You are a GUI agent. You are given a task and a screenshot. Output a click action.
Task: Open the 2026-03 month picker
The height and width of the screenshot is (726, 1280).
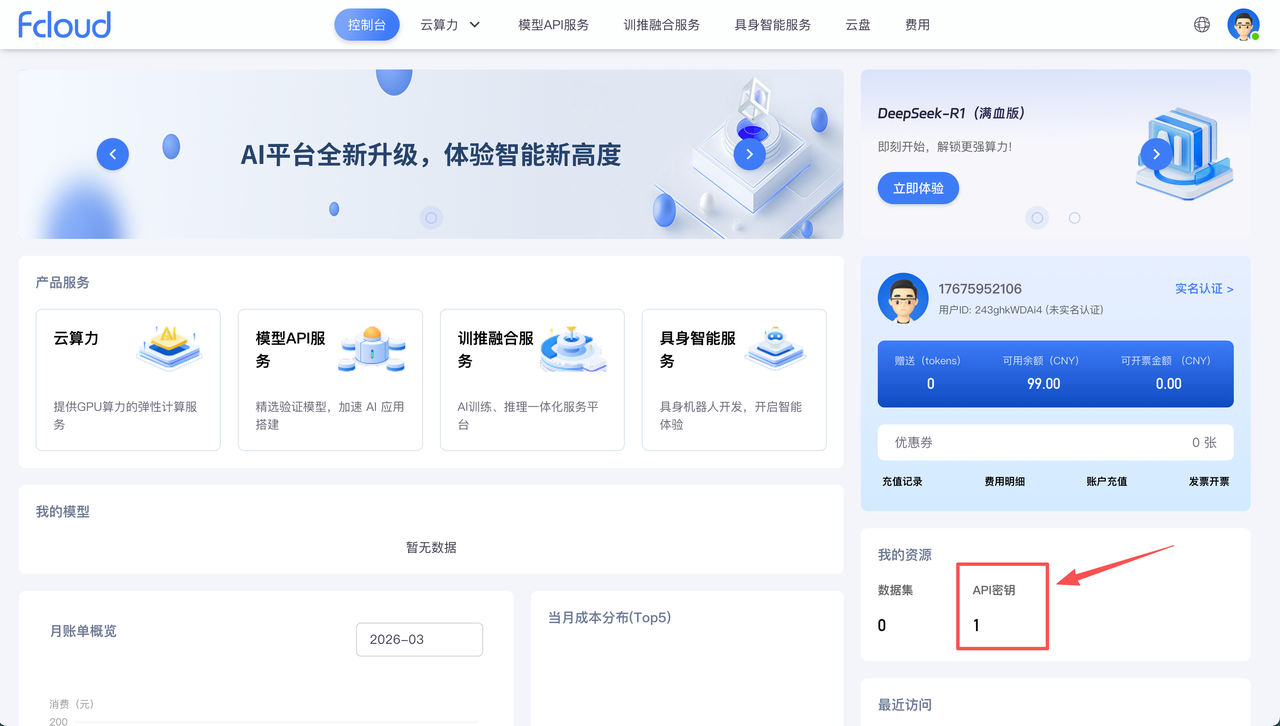(419, 640)
